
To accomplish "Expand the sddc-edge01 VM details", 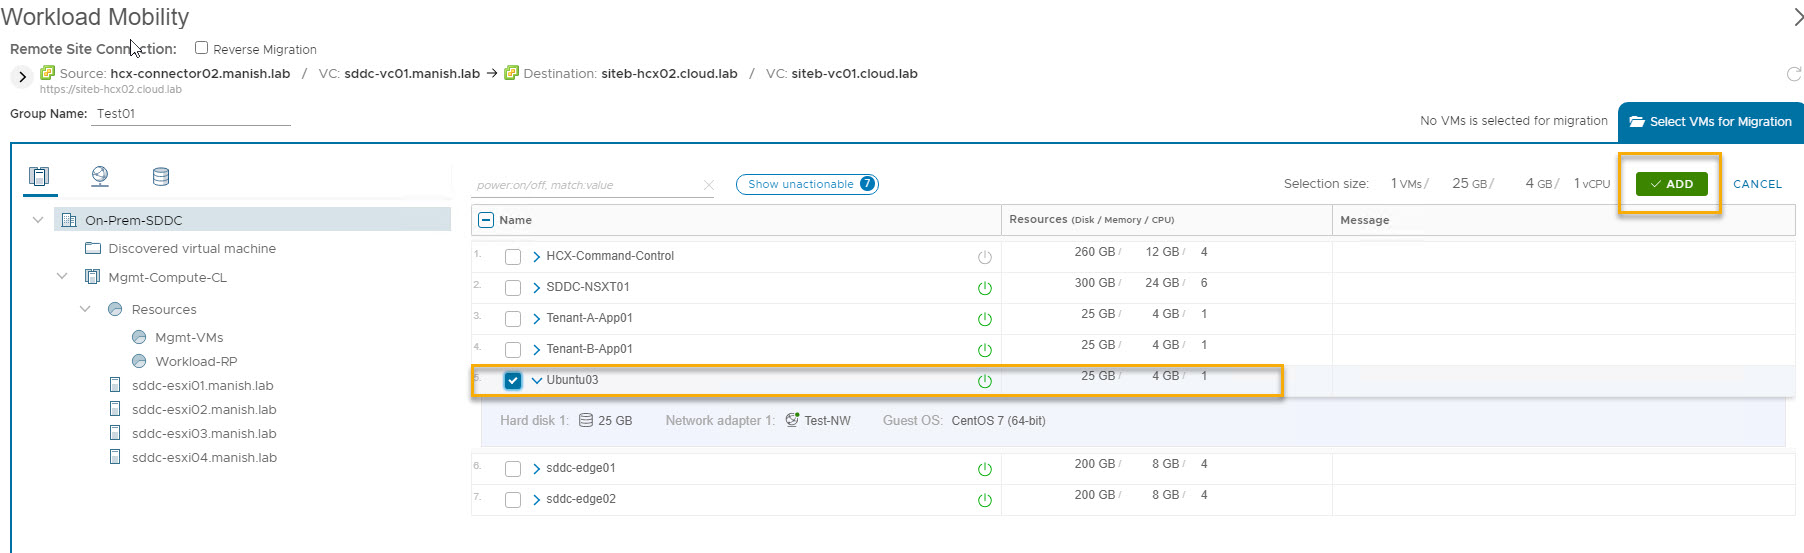I will (537, 469).
